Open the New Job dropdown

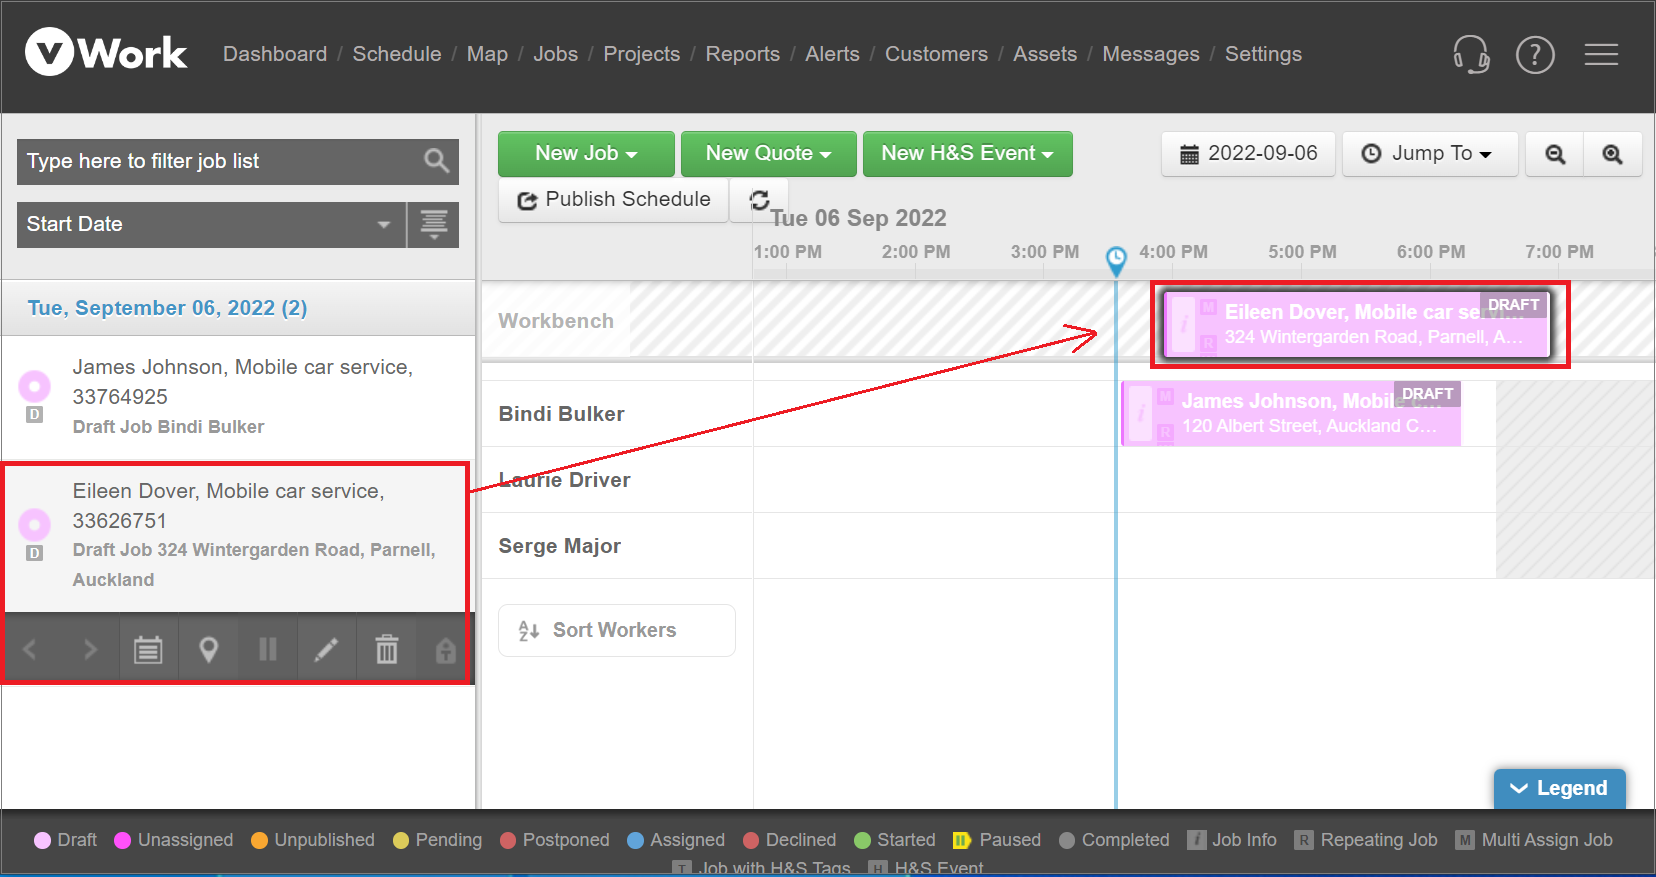pyautogui.click(x=586, y=154)
